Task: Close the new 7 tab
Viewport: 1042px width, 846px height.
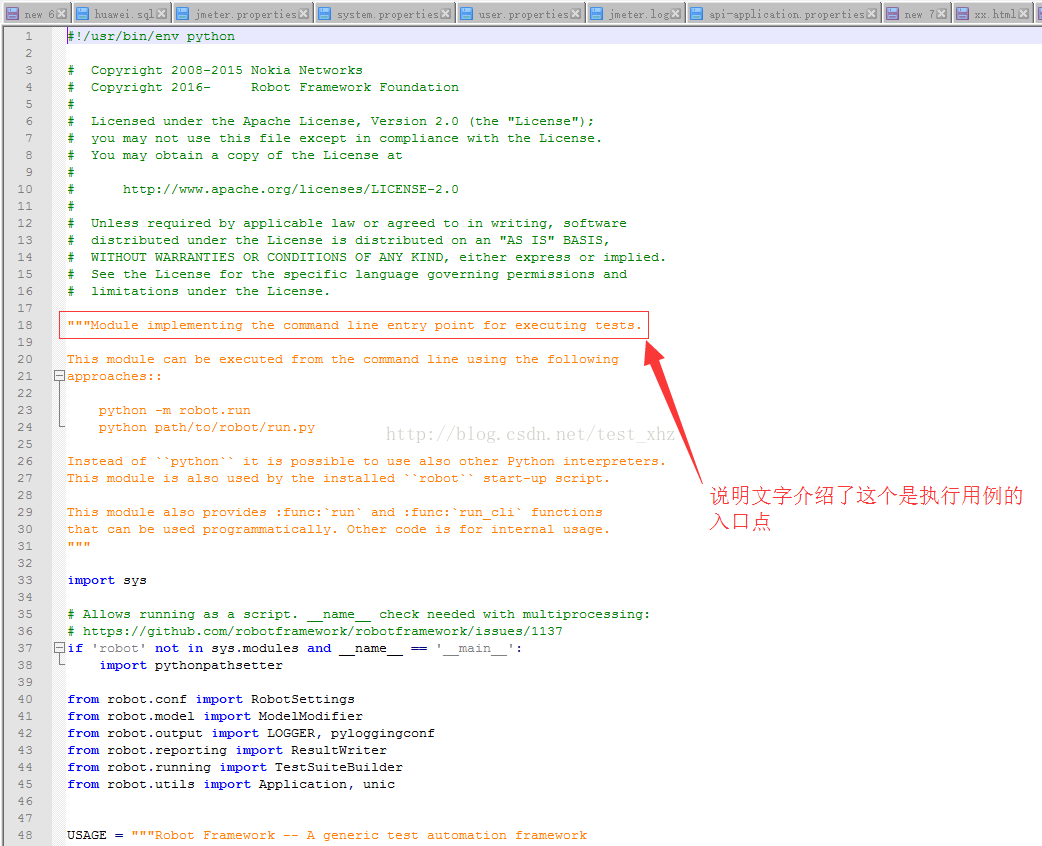Action: click(941, 13)
